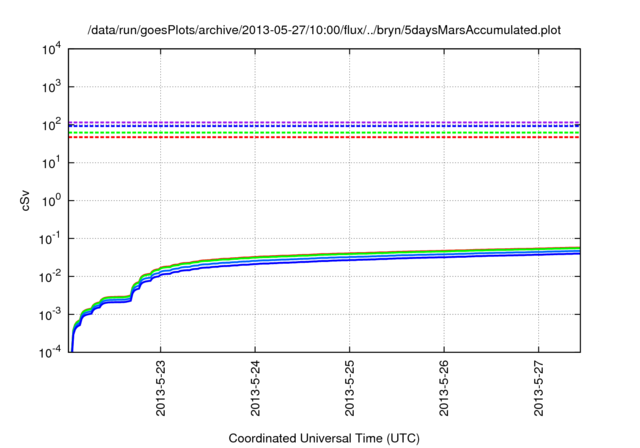Viewport: 640px width, 448px height.
Task: Click the 10^4 y-axis tick label
Action: point(51,49)
